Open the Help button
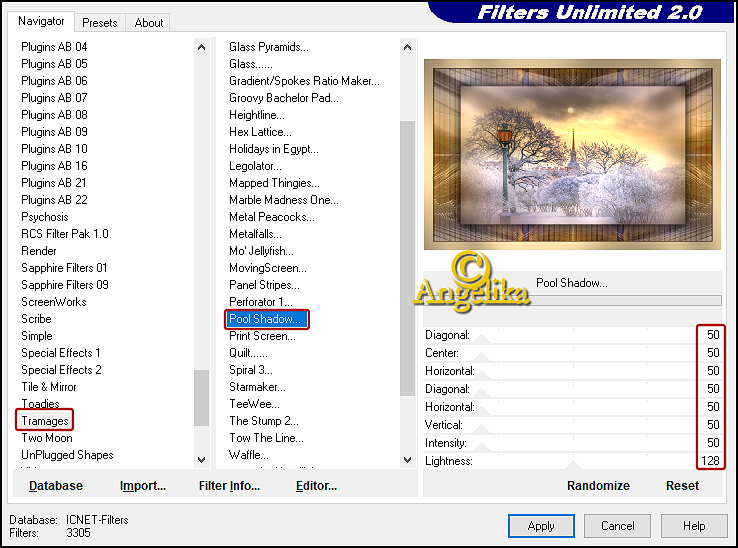The image size is (738, 548). tap(694, 526)
